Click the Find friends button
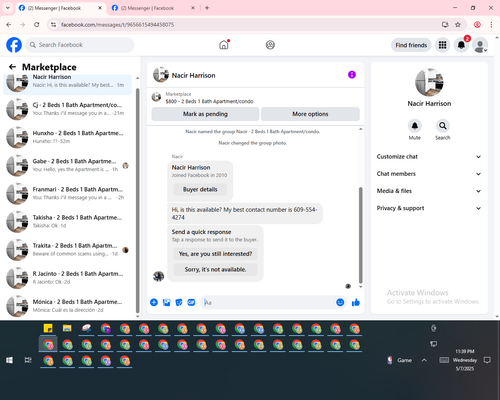This screenshot has width=500, height=400. point(411,45)
